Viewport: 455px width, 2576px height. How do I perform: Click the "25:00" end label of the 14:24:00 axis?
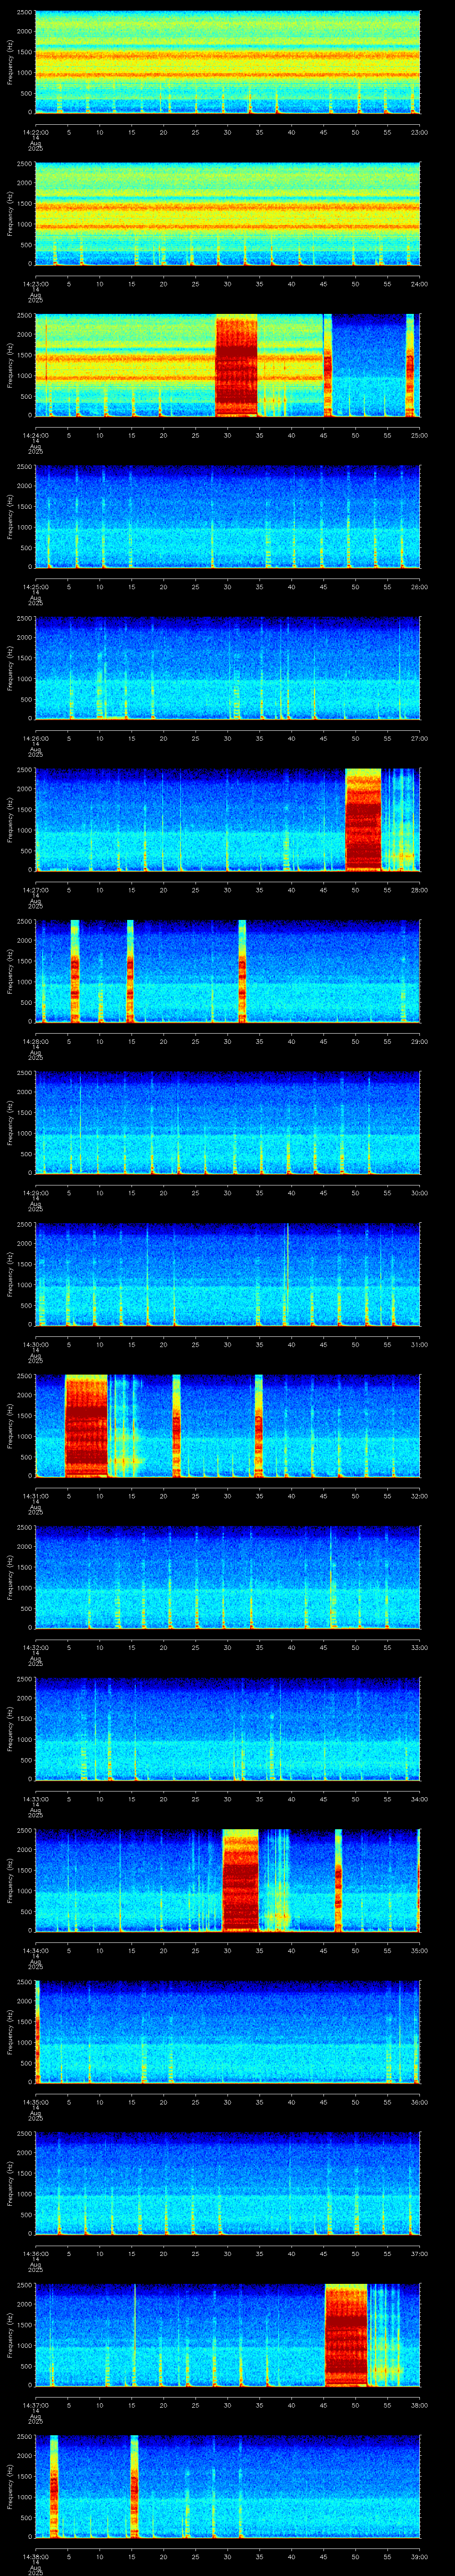point(419,435)
